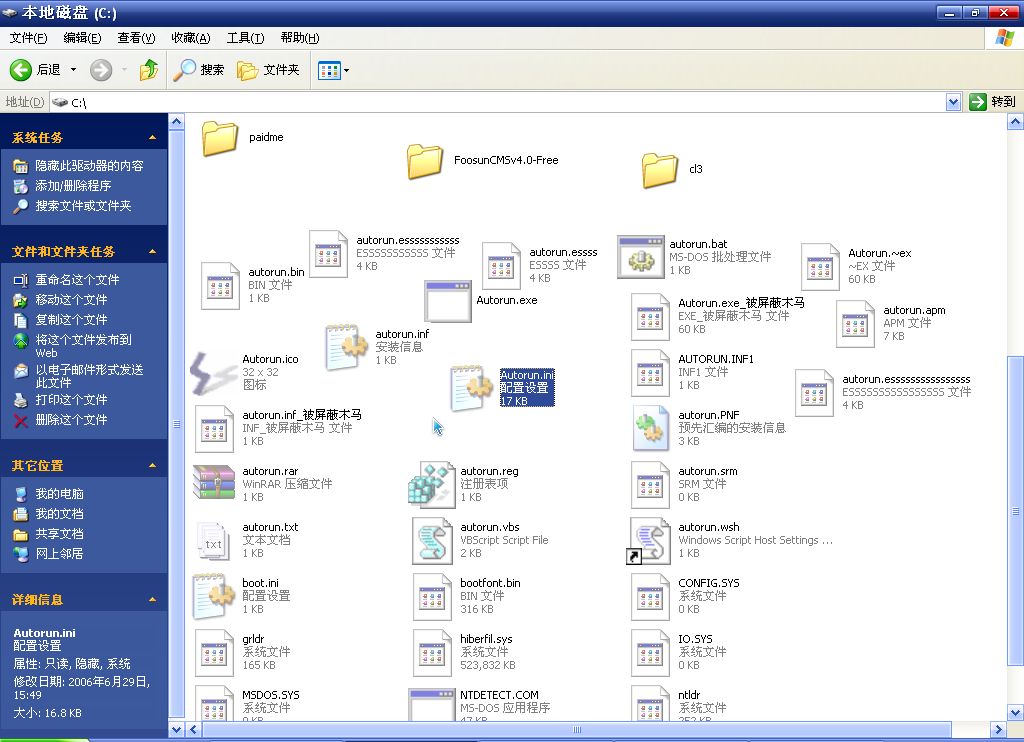
Task: Click 搜索文件或文件夹 link
Action: [83, 206]
